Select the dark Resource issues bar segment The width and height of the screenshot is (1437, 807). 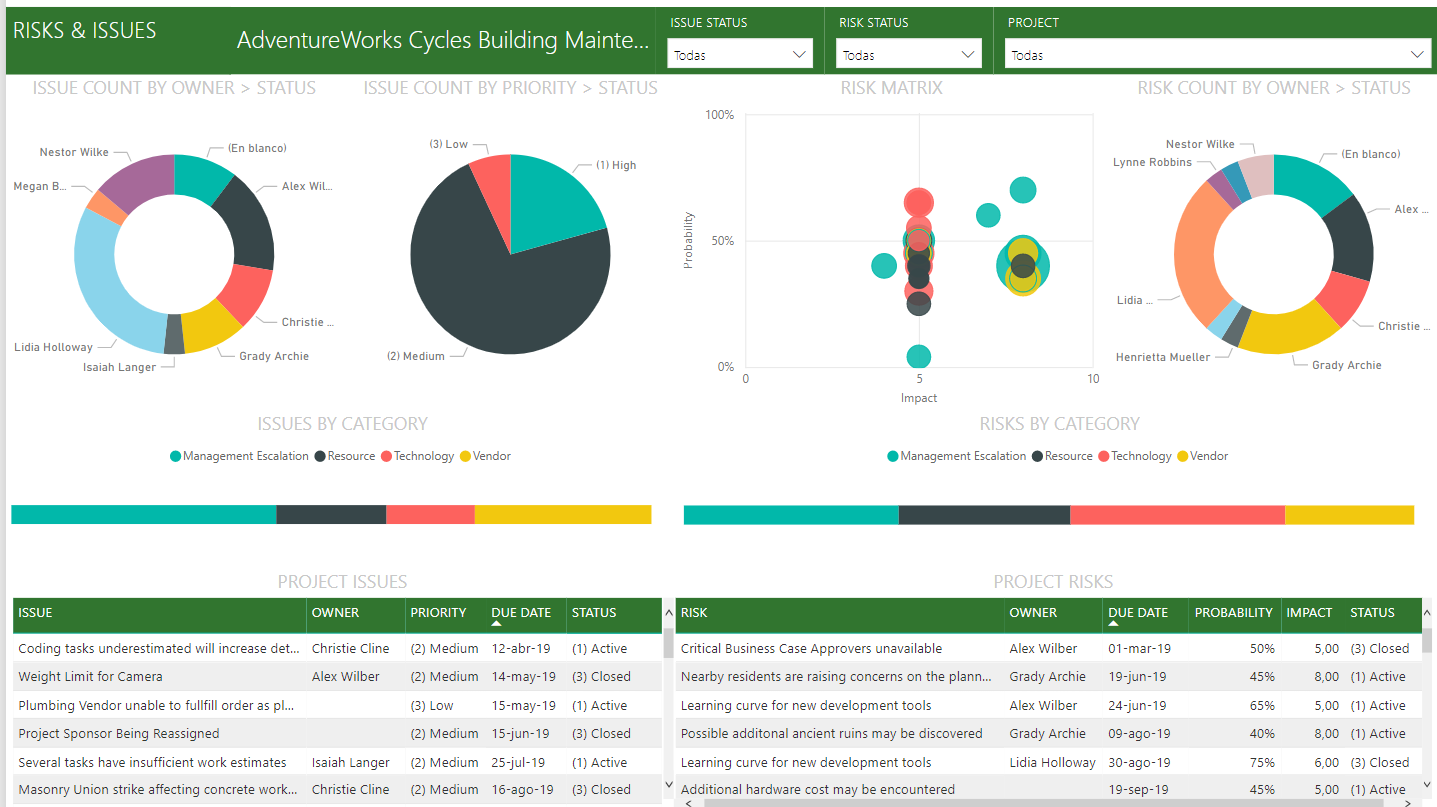tap(331, 515)
